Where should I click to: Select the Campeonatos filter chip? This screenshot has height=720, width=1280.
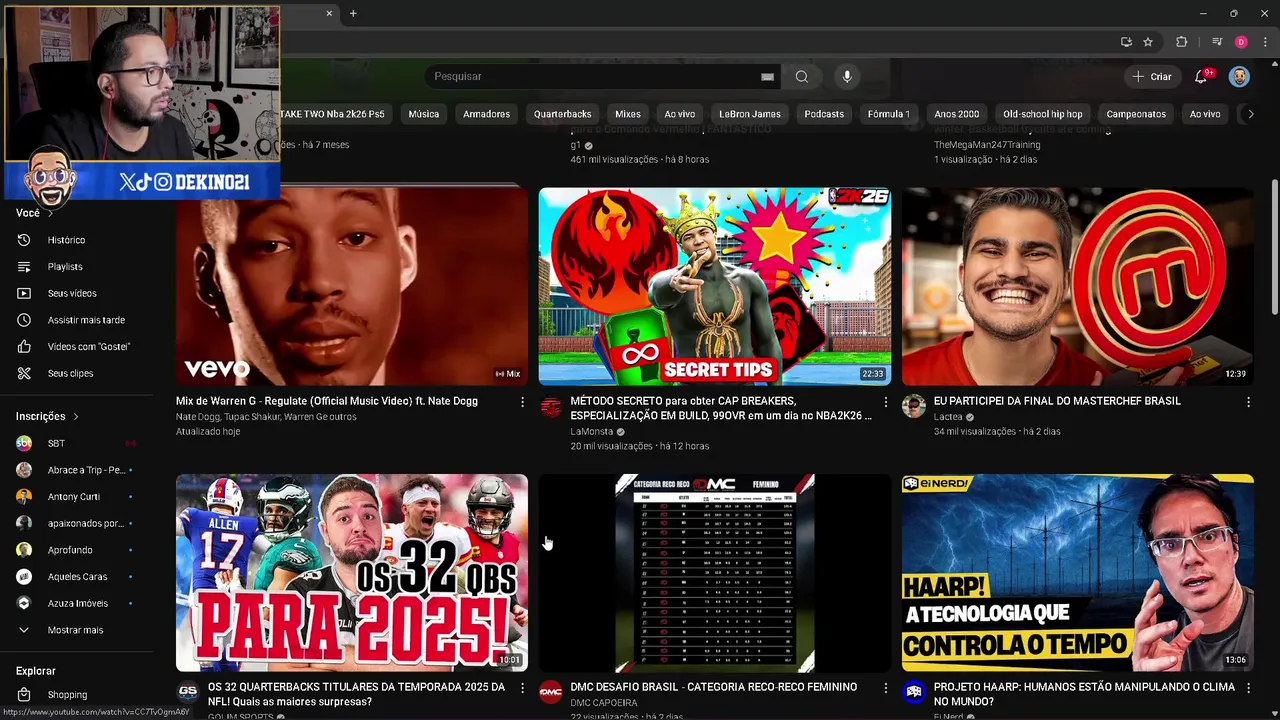click(x=1136, y=114)
